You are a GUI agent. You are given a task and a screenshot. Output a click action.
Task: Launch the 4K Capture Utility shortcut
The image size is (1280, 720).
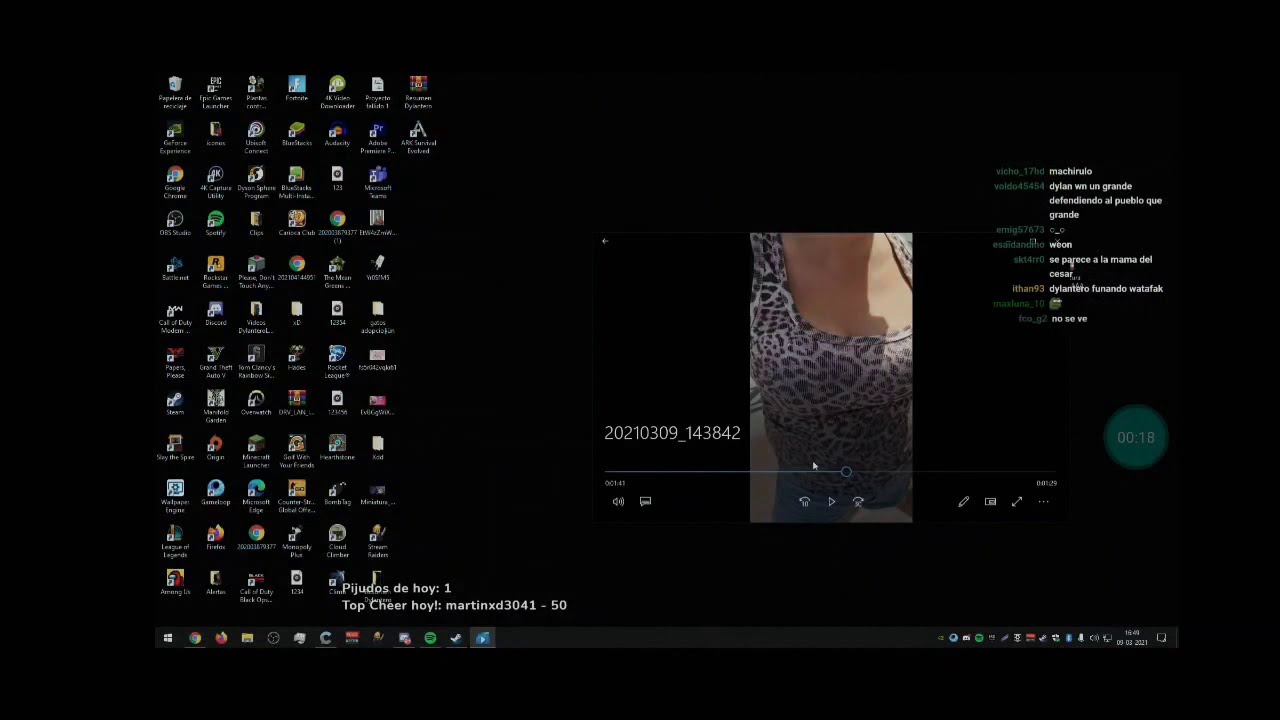(x=215, y=182)
